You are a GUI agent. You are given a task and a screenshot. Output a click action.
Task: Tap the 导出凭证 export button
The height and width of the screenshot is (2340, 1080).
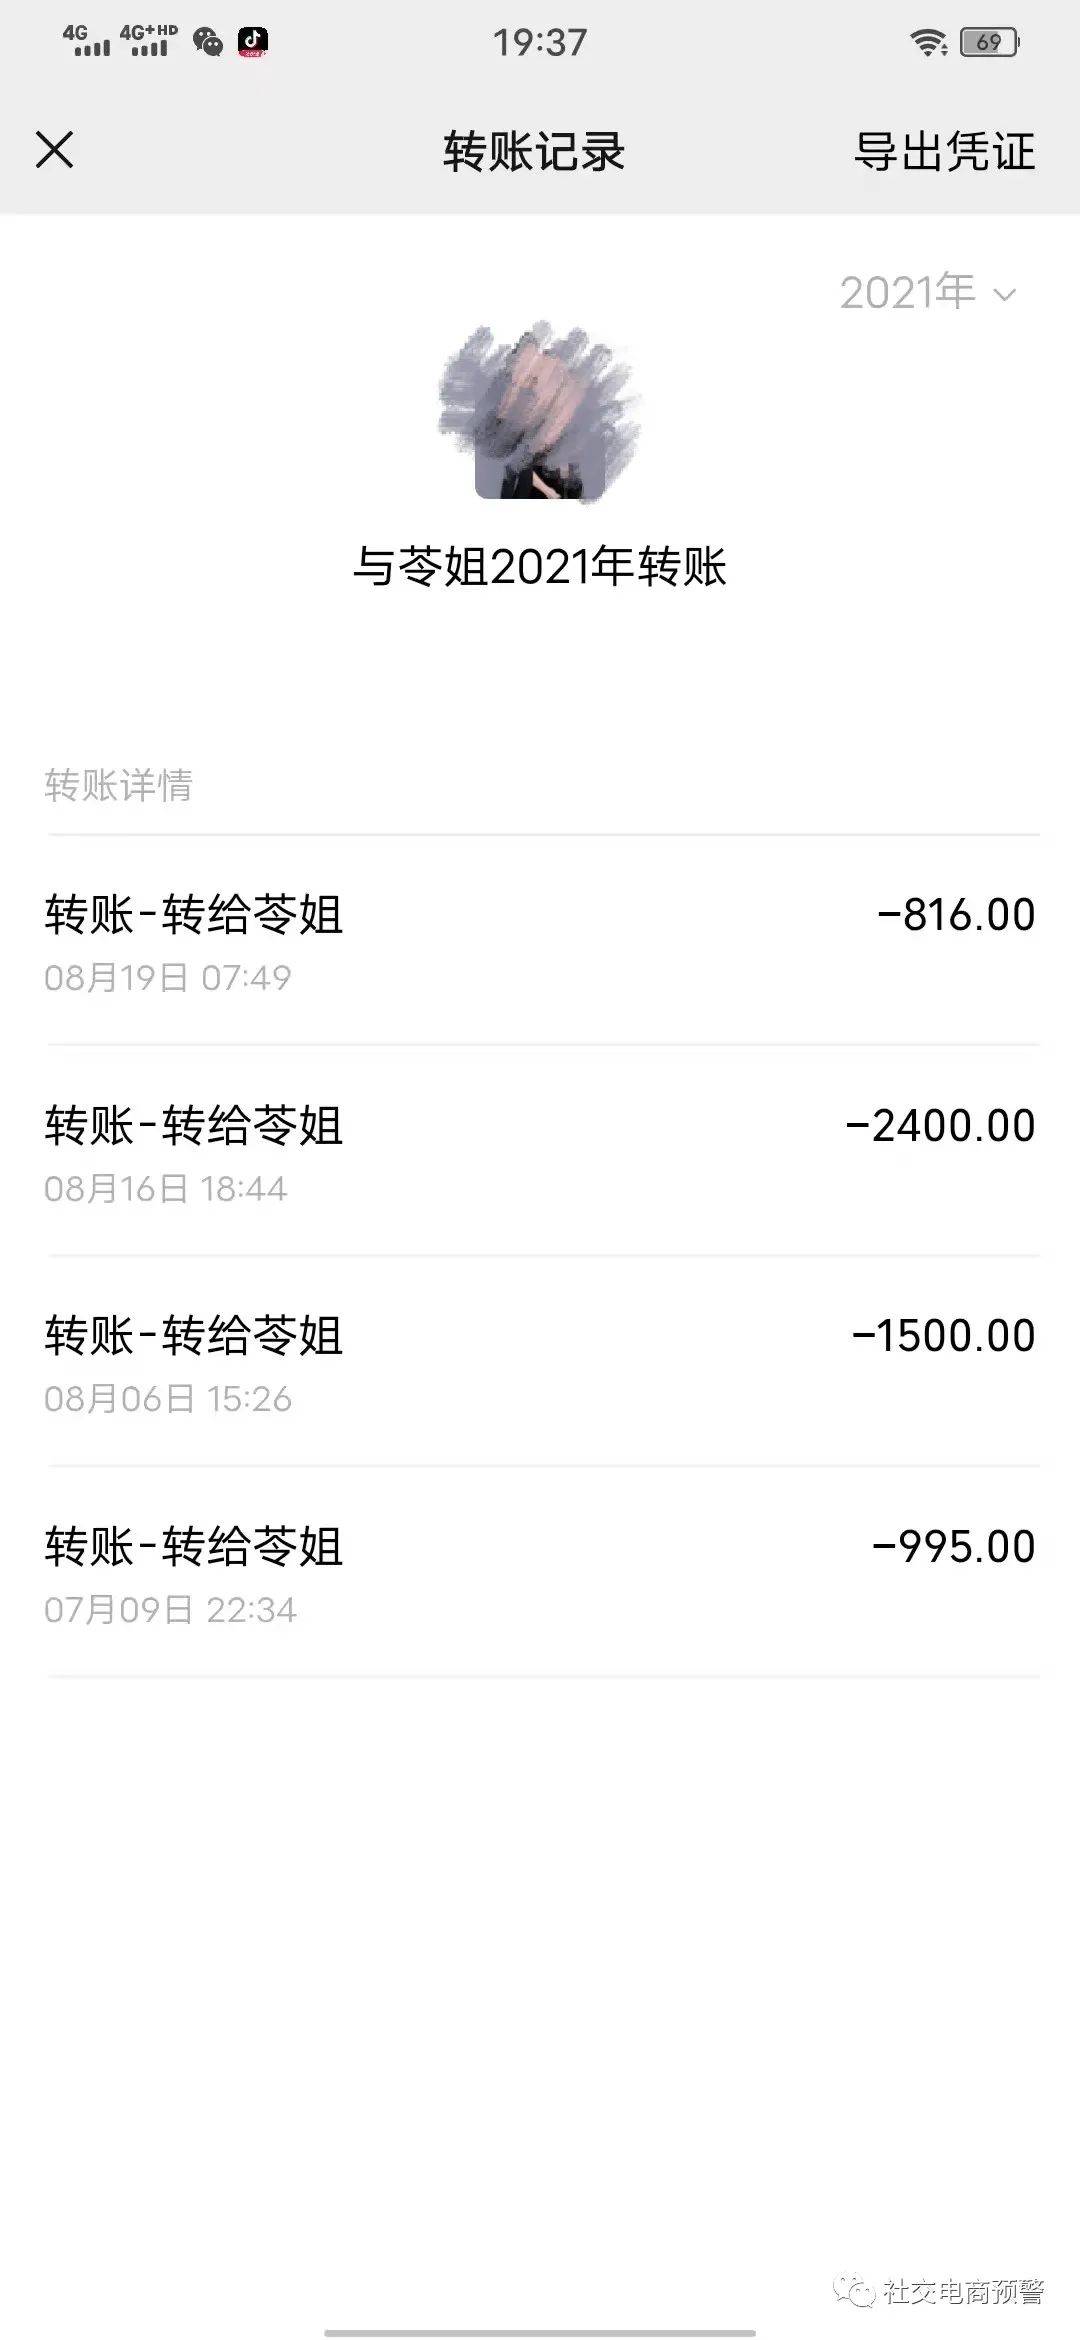coord(944,152)
